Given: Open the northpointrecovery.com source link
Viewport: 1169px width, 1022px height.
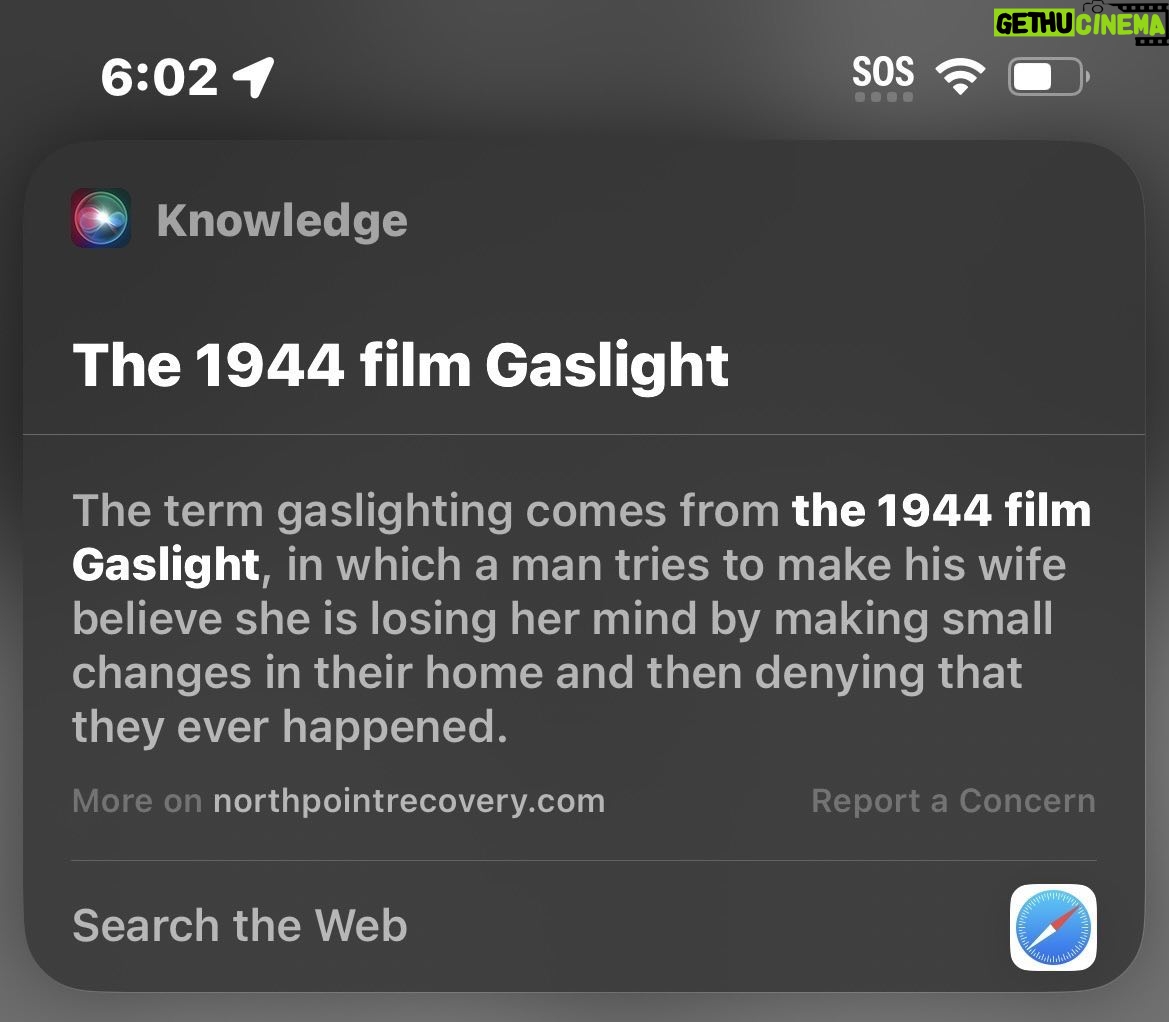Looking at the screenshot, I should [409, 801].
